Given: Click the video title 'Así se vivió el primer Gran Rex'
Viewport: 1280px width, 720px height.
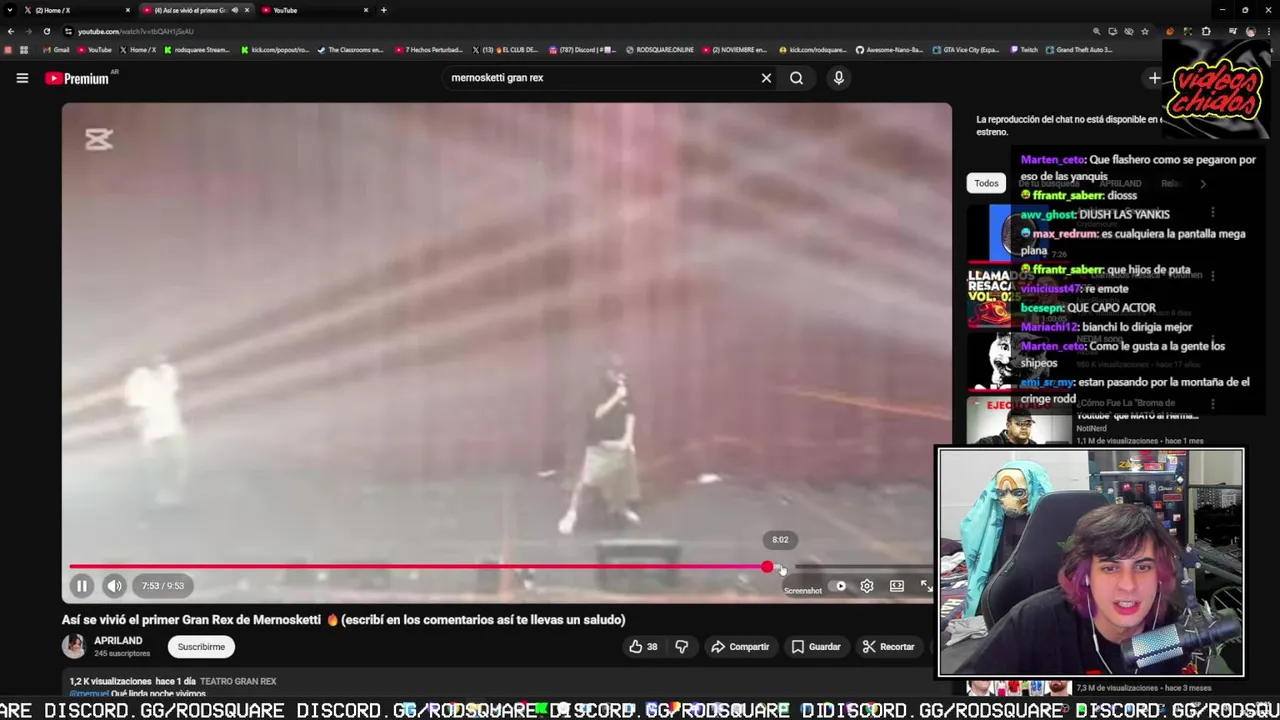Looking at the screenshot, I should click(343, 620).
